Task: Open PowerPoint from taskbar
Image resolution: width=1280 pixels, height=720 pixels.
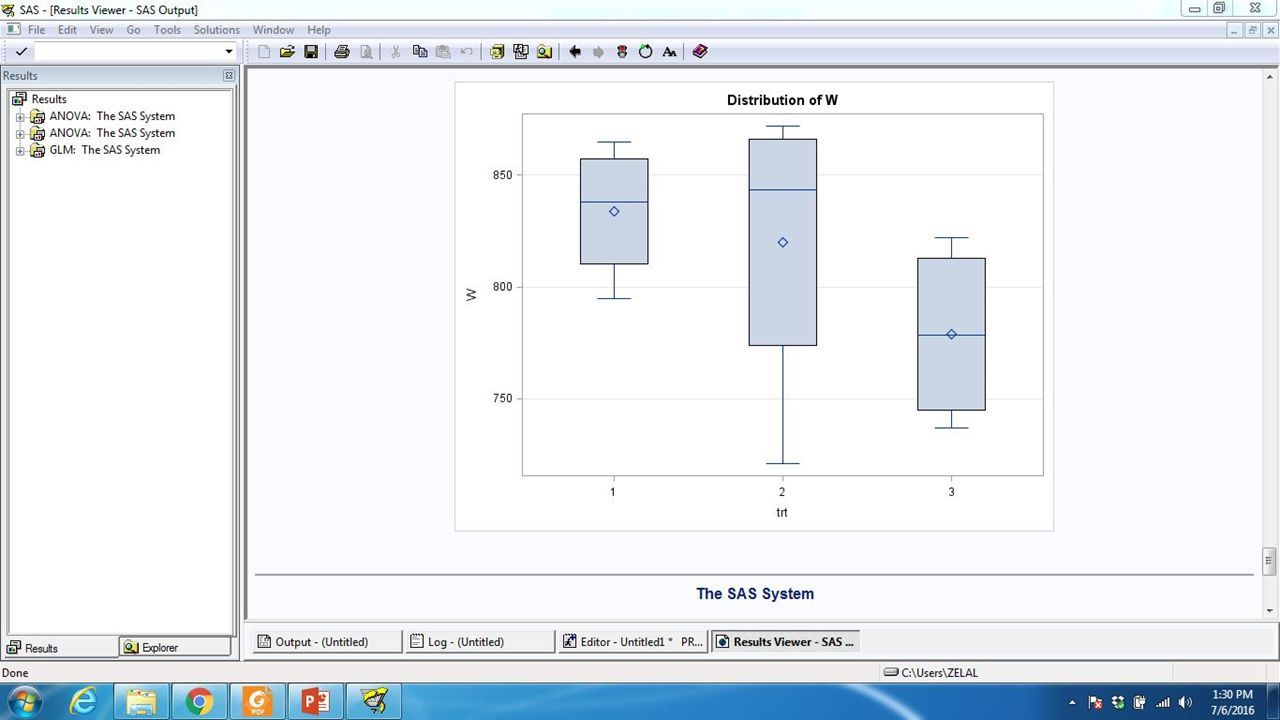Action: [316, 701]
